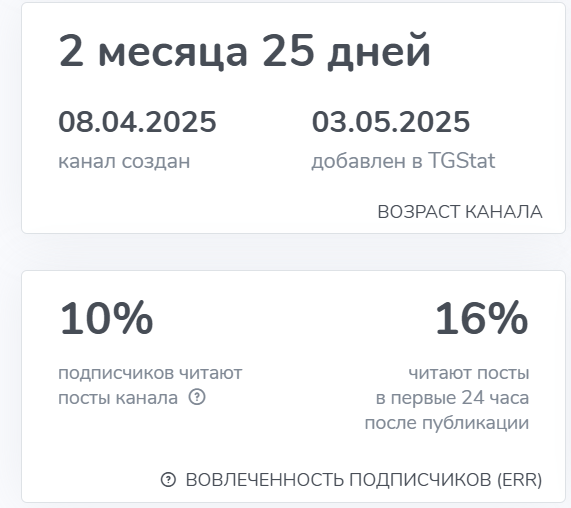Click the 'добавлен в TGStat' label

tap(403, 161)
